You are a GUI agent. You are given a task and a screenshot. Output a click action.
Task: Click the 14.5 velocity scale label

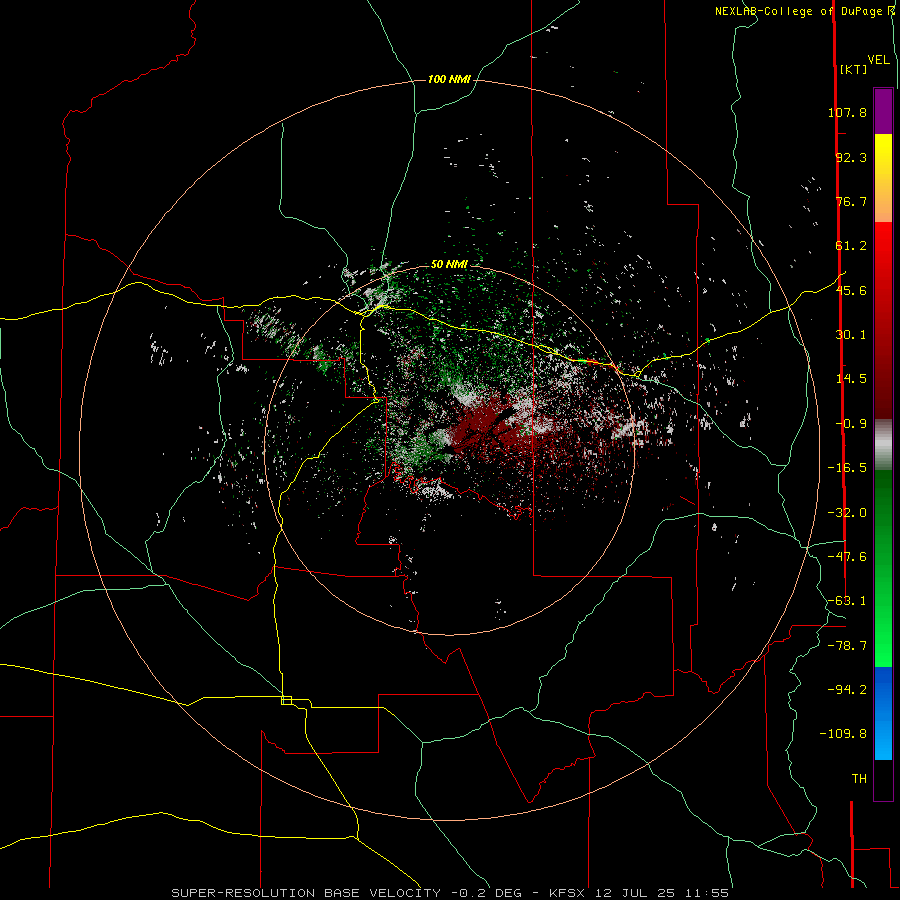851,379
